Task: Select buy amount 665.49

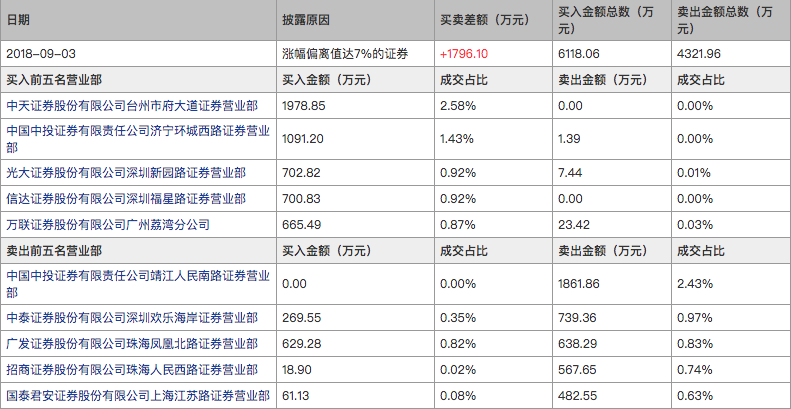Action: coord(302,224)
